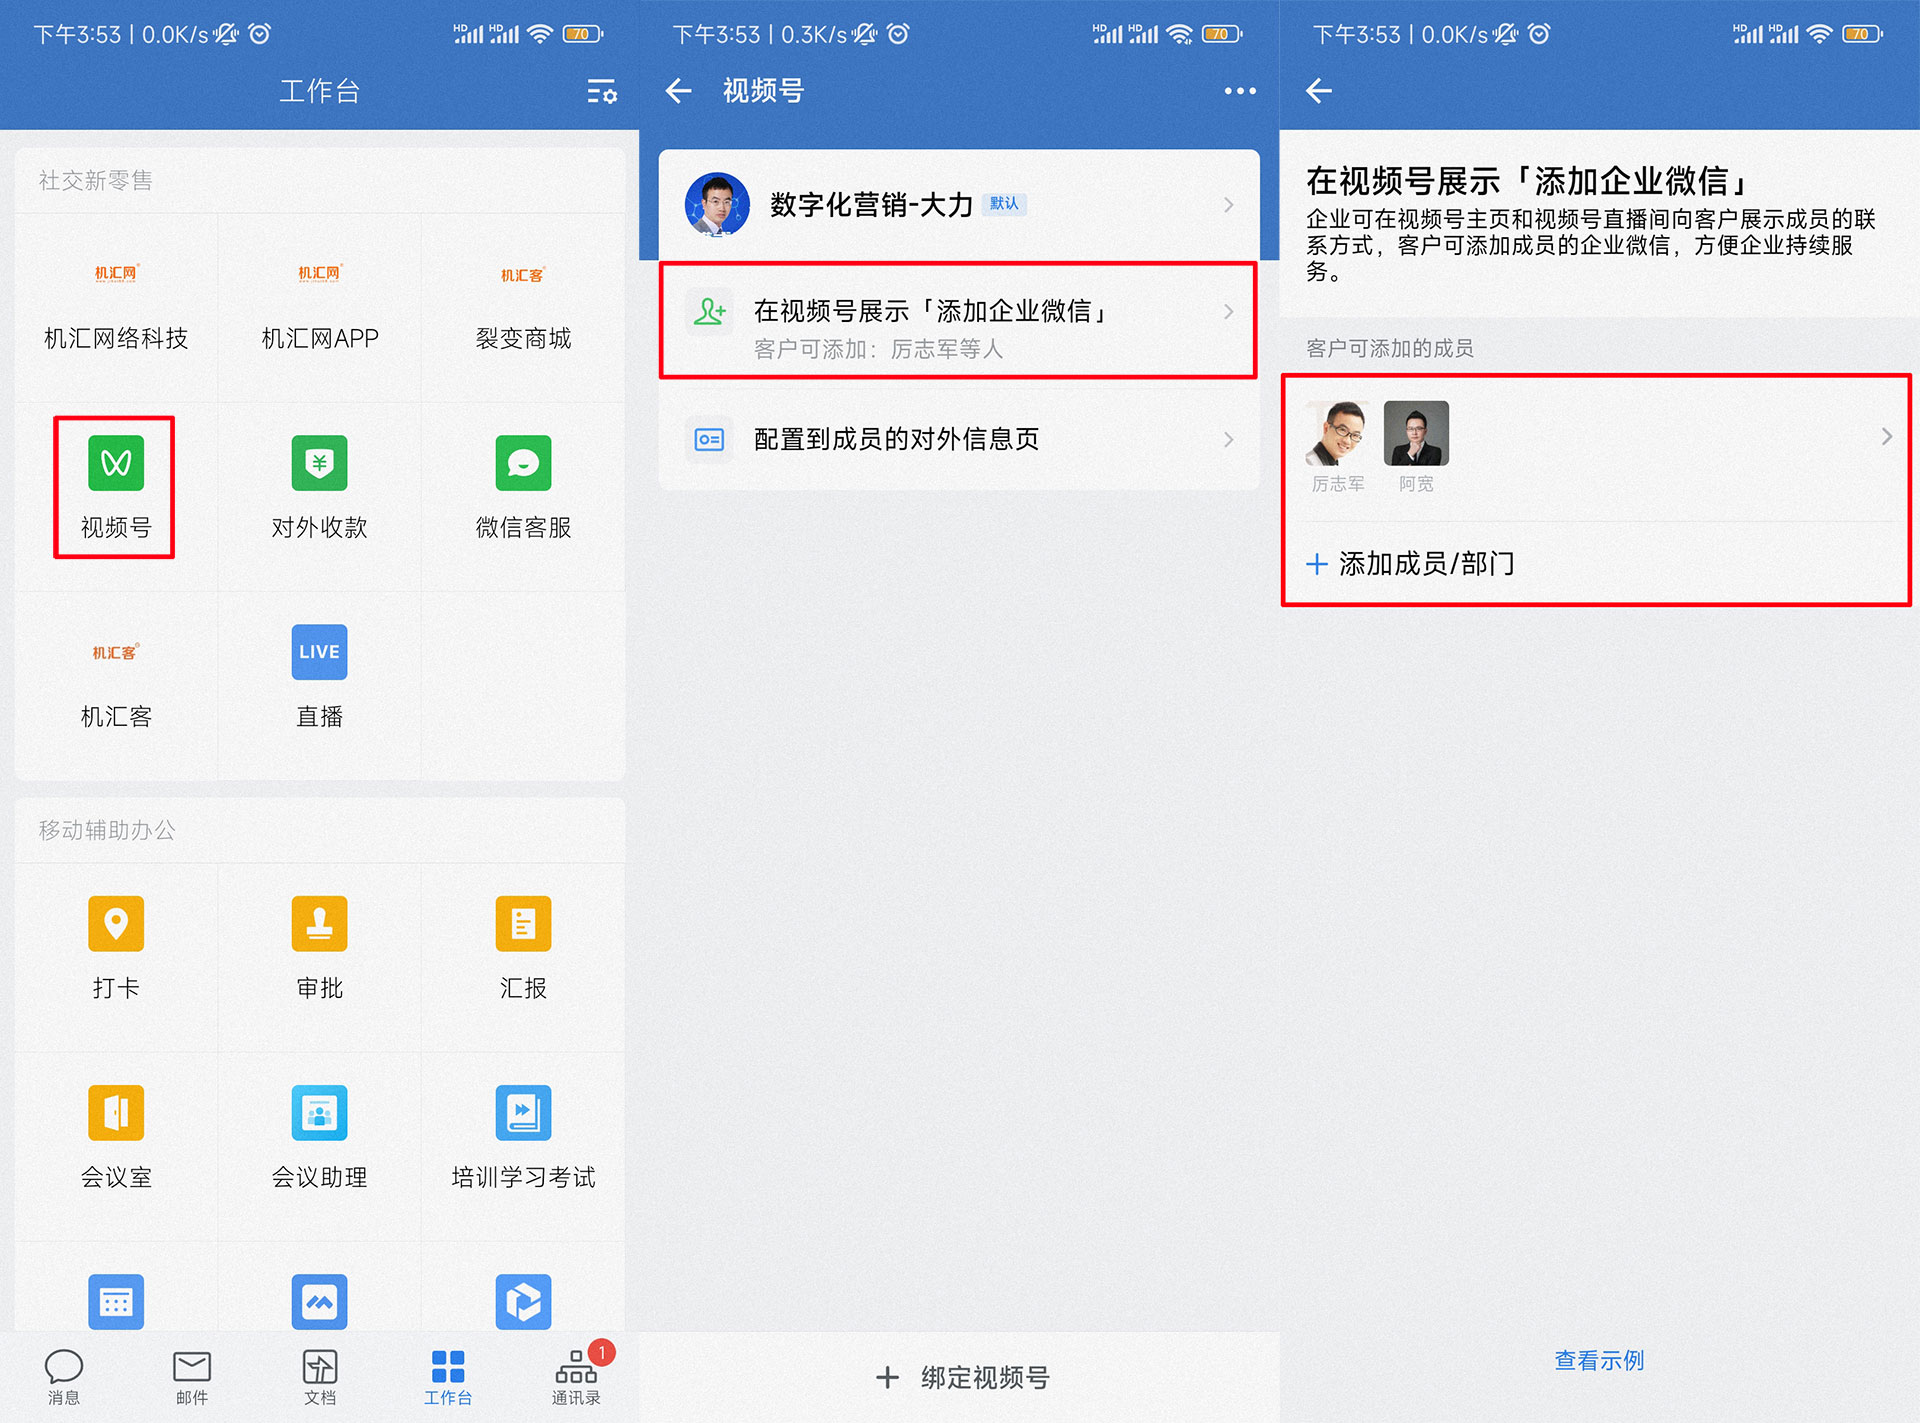Launch the 直播 LIVE icon
The height and width of the screenshot is (1423, 1920).
click(x=319, y=652)
